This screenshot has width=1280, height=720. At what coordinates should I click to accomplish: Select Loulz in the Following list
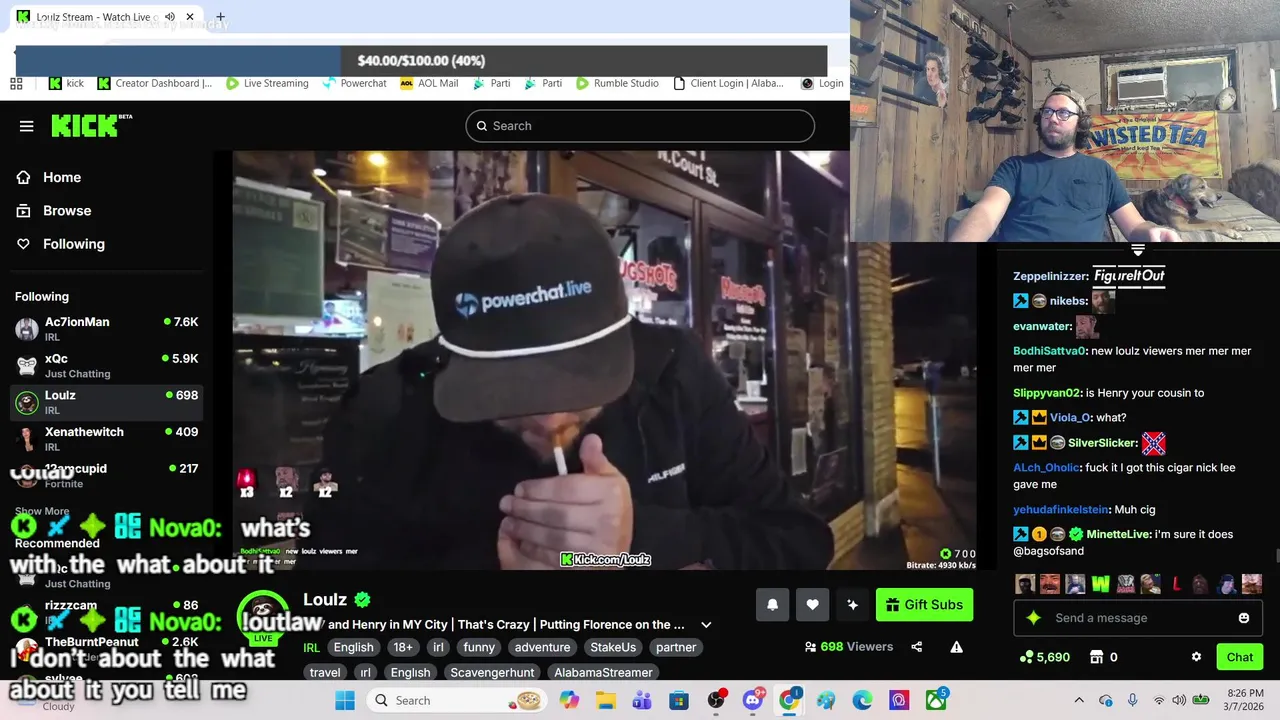tap(106, 402)
